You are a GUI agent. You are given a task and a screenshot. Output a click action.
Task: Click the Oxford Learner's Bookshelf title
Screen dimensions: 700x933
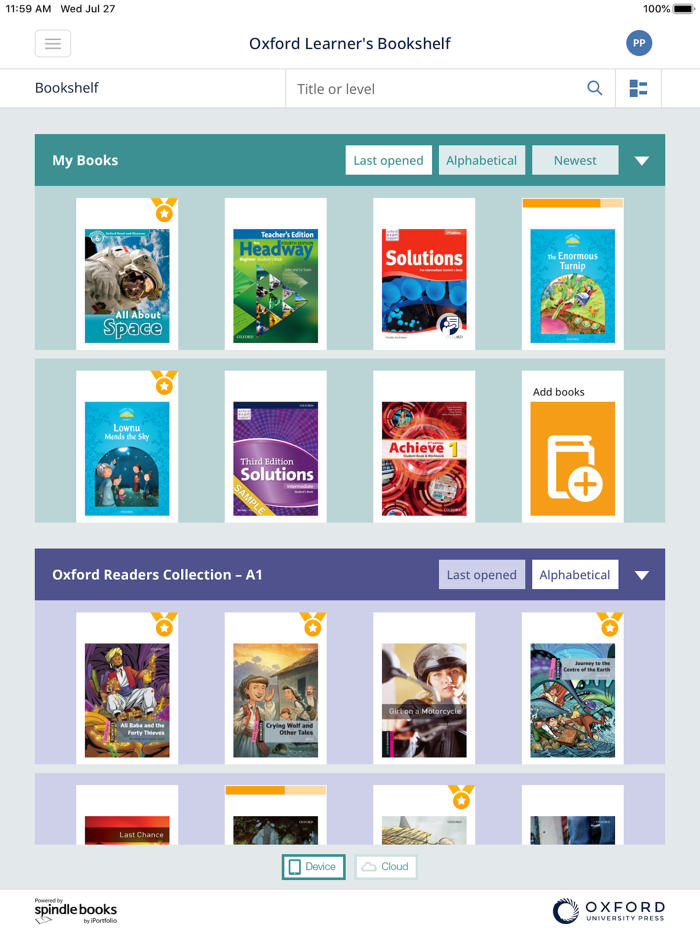[x=350, y=43]
